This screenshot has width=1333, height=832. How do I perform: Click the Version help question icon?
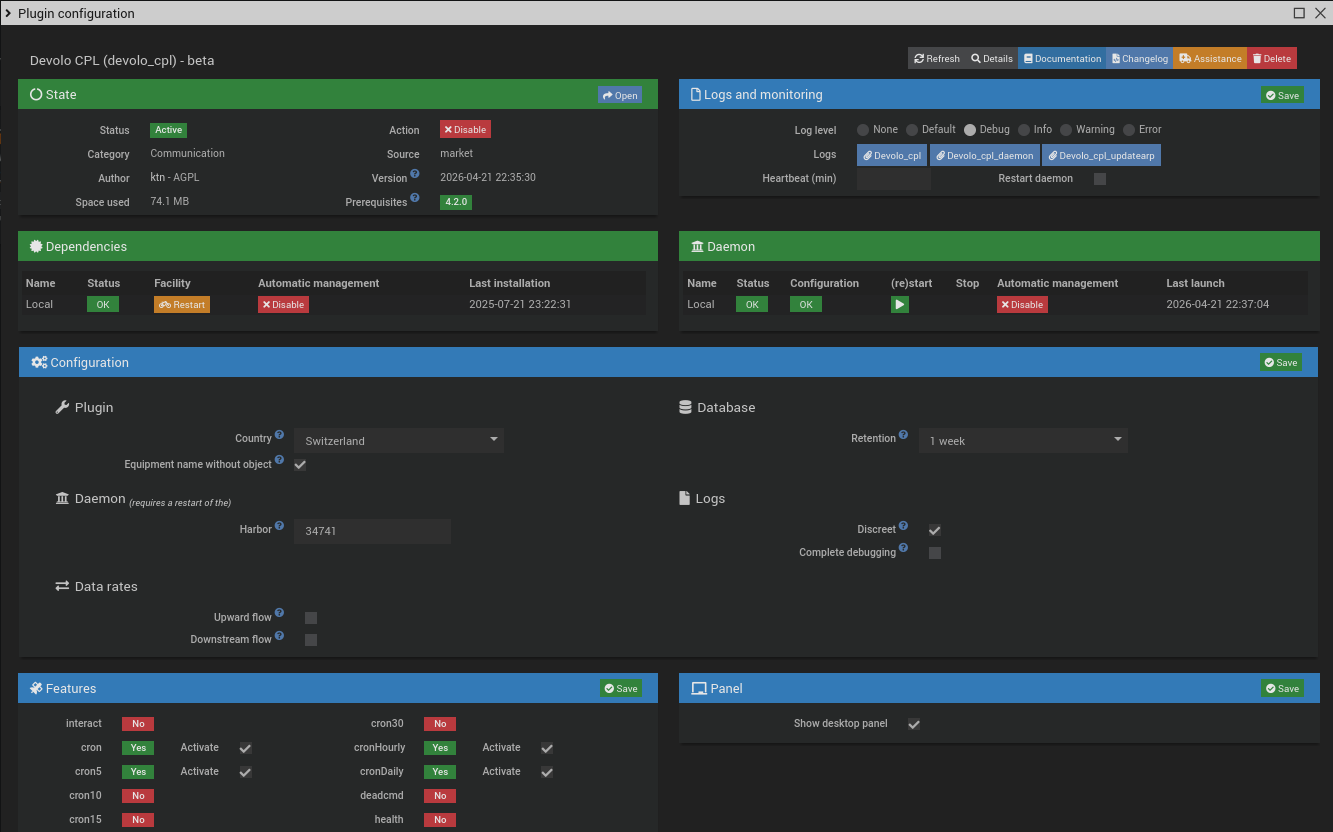tap(415, 174)
